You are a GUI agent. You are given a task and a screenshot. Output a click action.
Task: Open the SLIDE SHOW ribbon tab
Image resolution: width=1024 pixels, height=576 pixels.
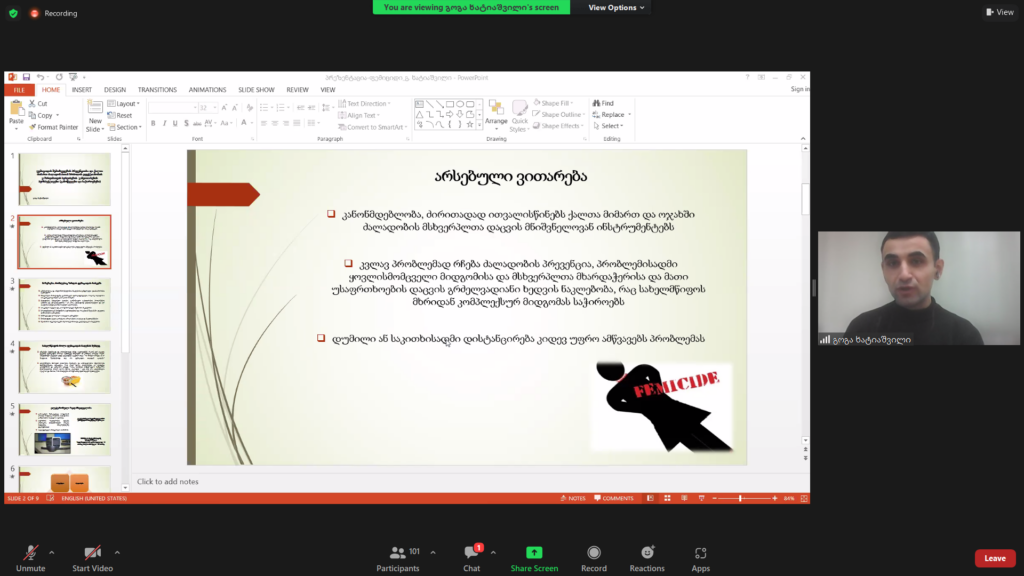point(257,89)
